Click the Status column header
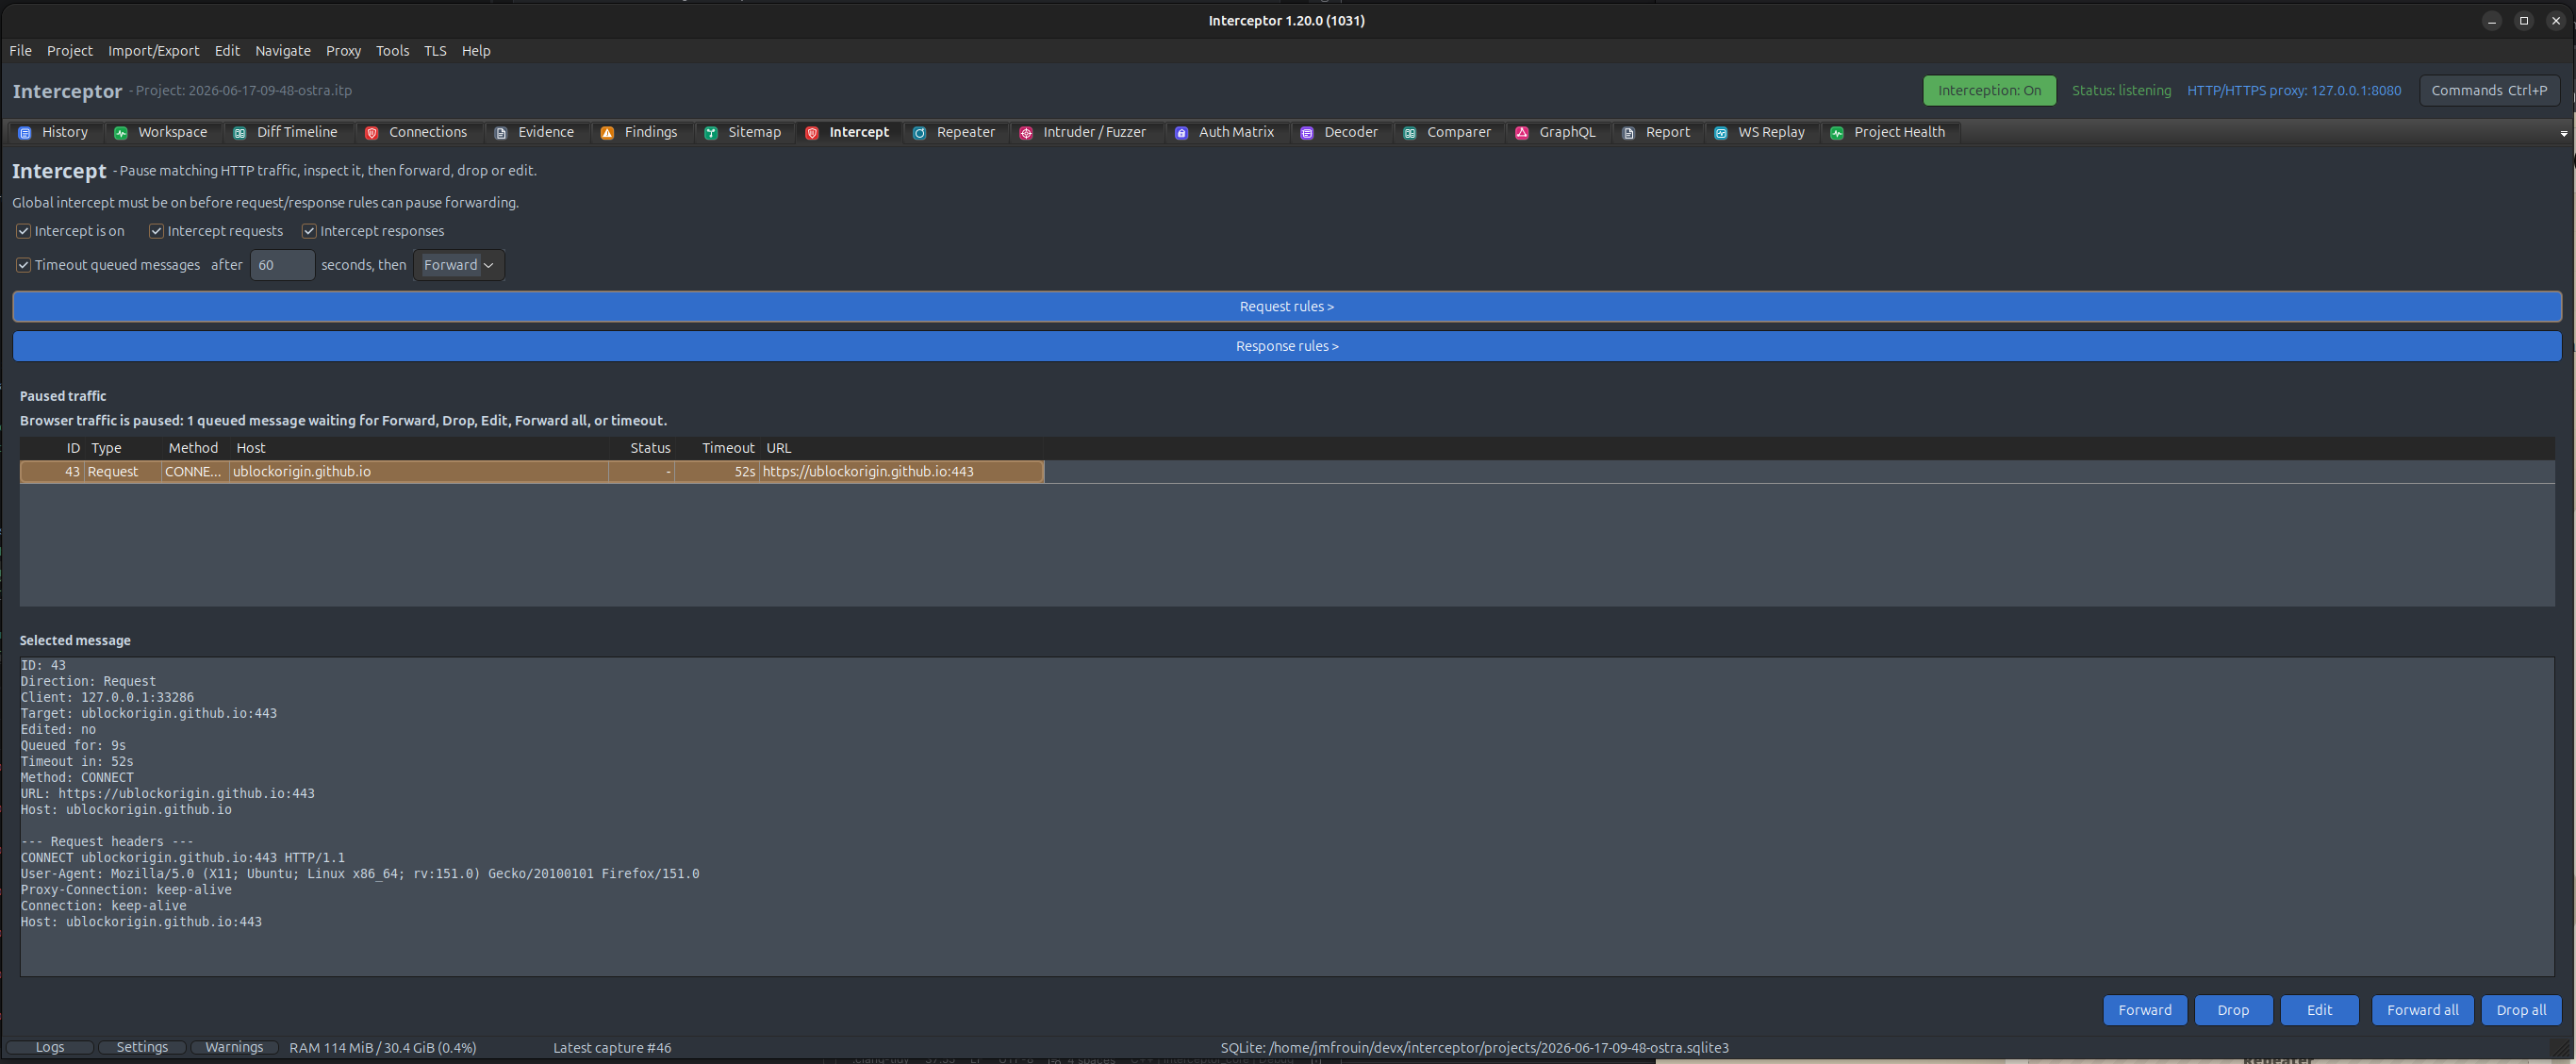Image resolution: width=2576 pixels, height=1064 pixels. (641, 448)
